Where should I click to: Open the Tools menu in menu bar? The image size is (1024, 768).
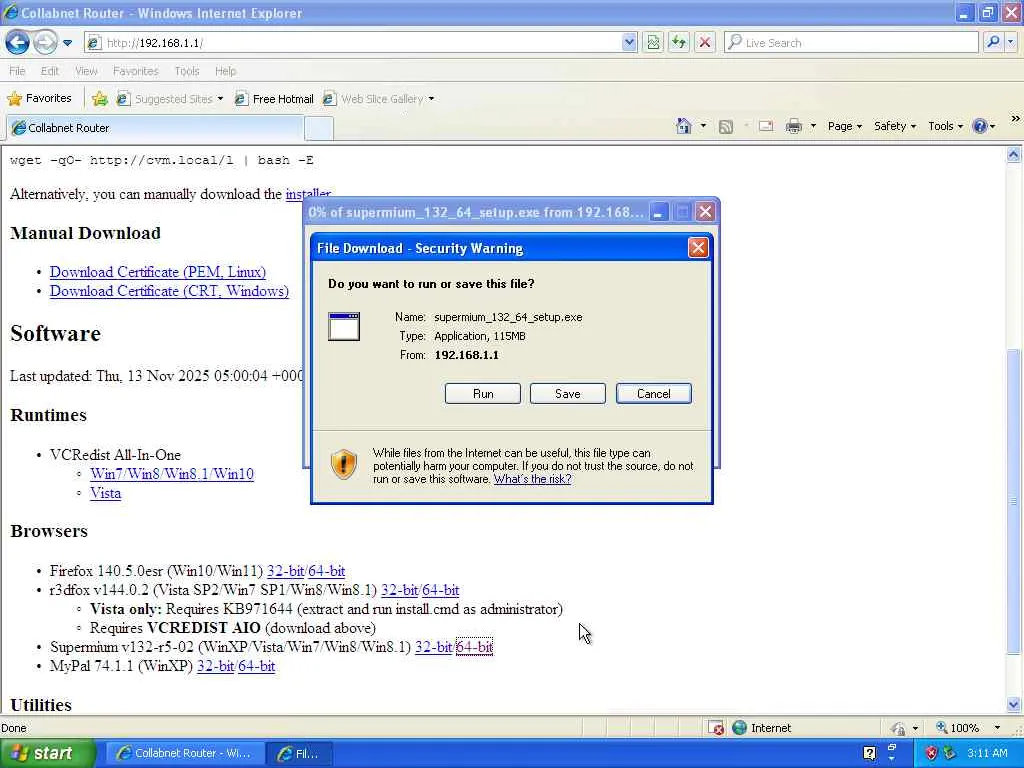click(x=187, y=71)
